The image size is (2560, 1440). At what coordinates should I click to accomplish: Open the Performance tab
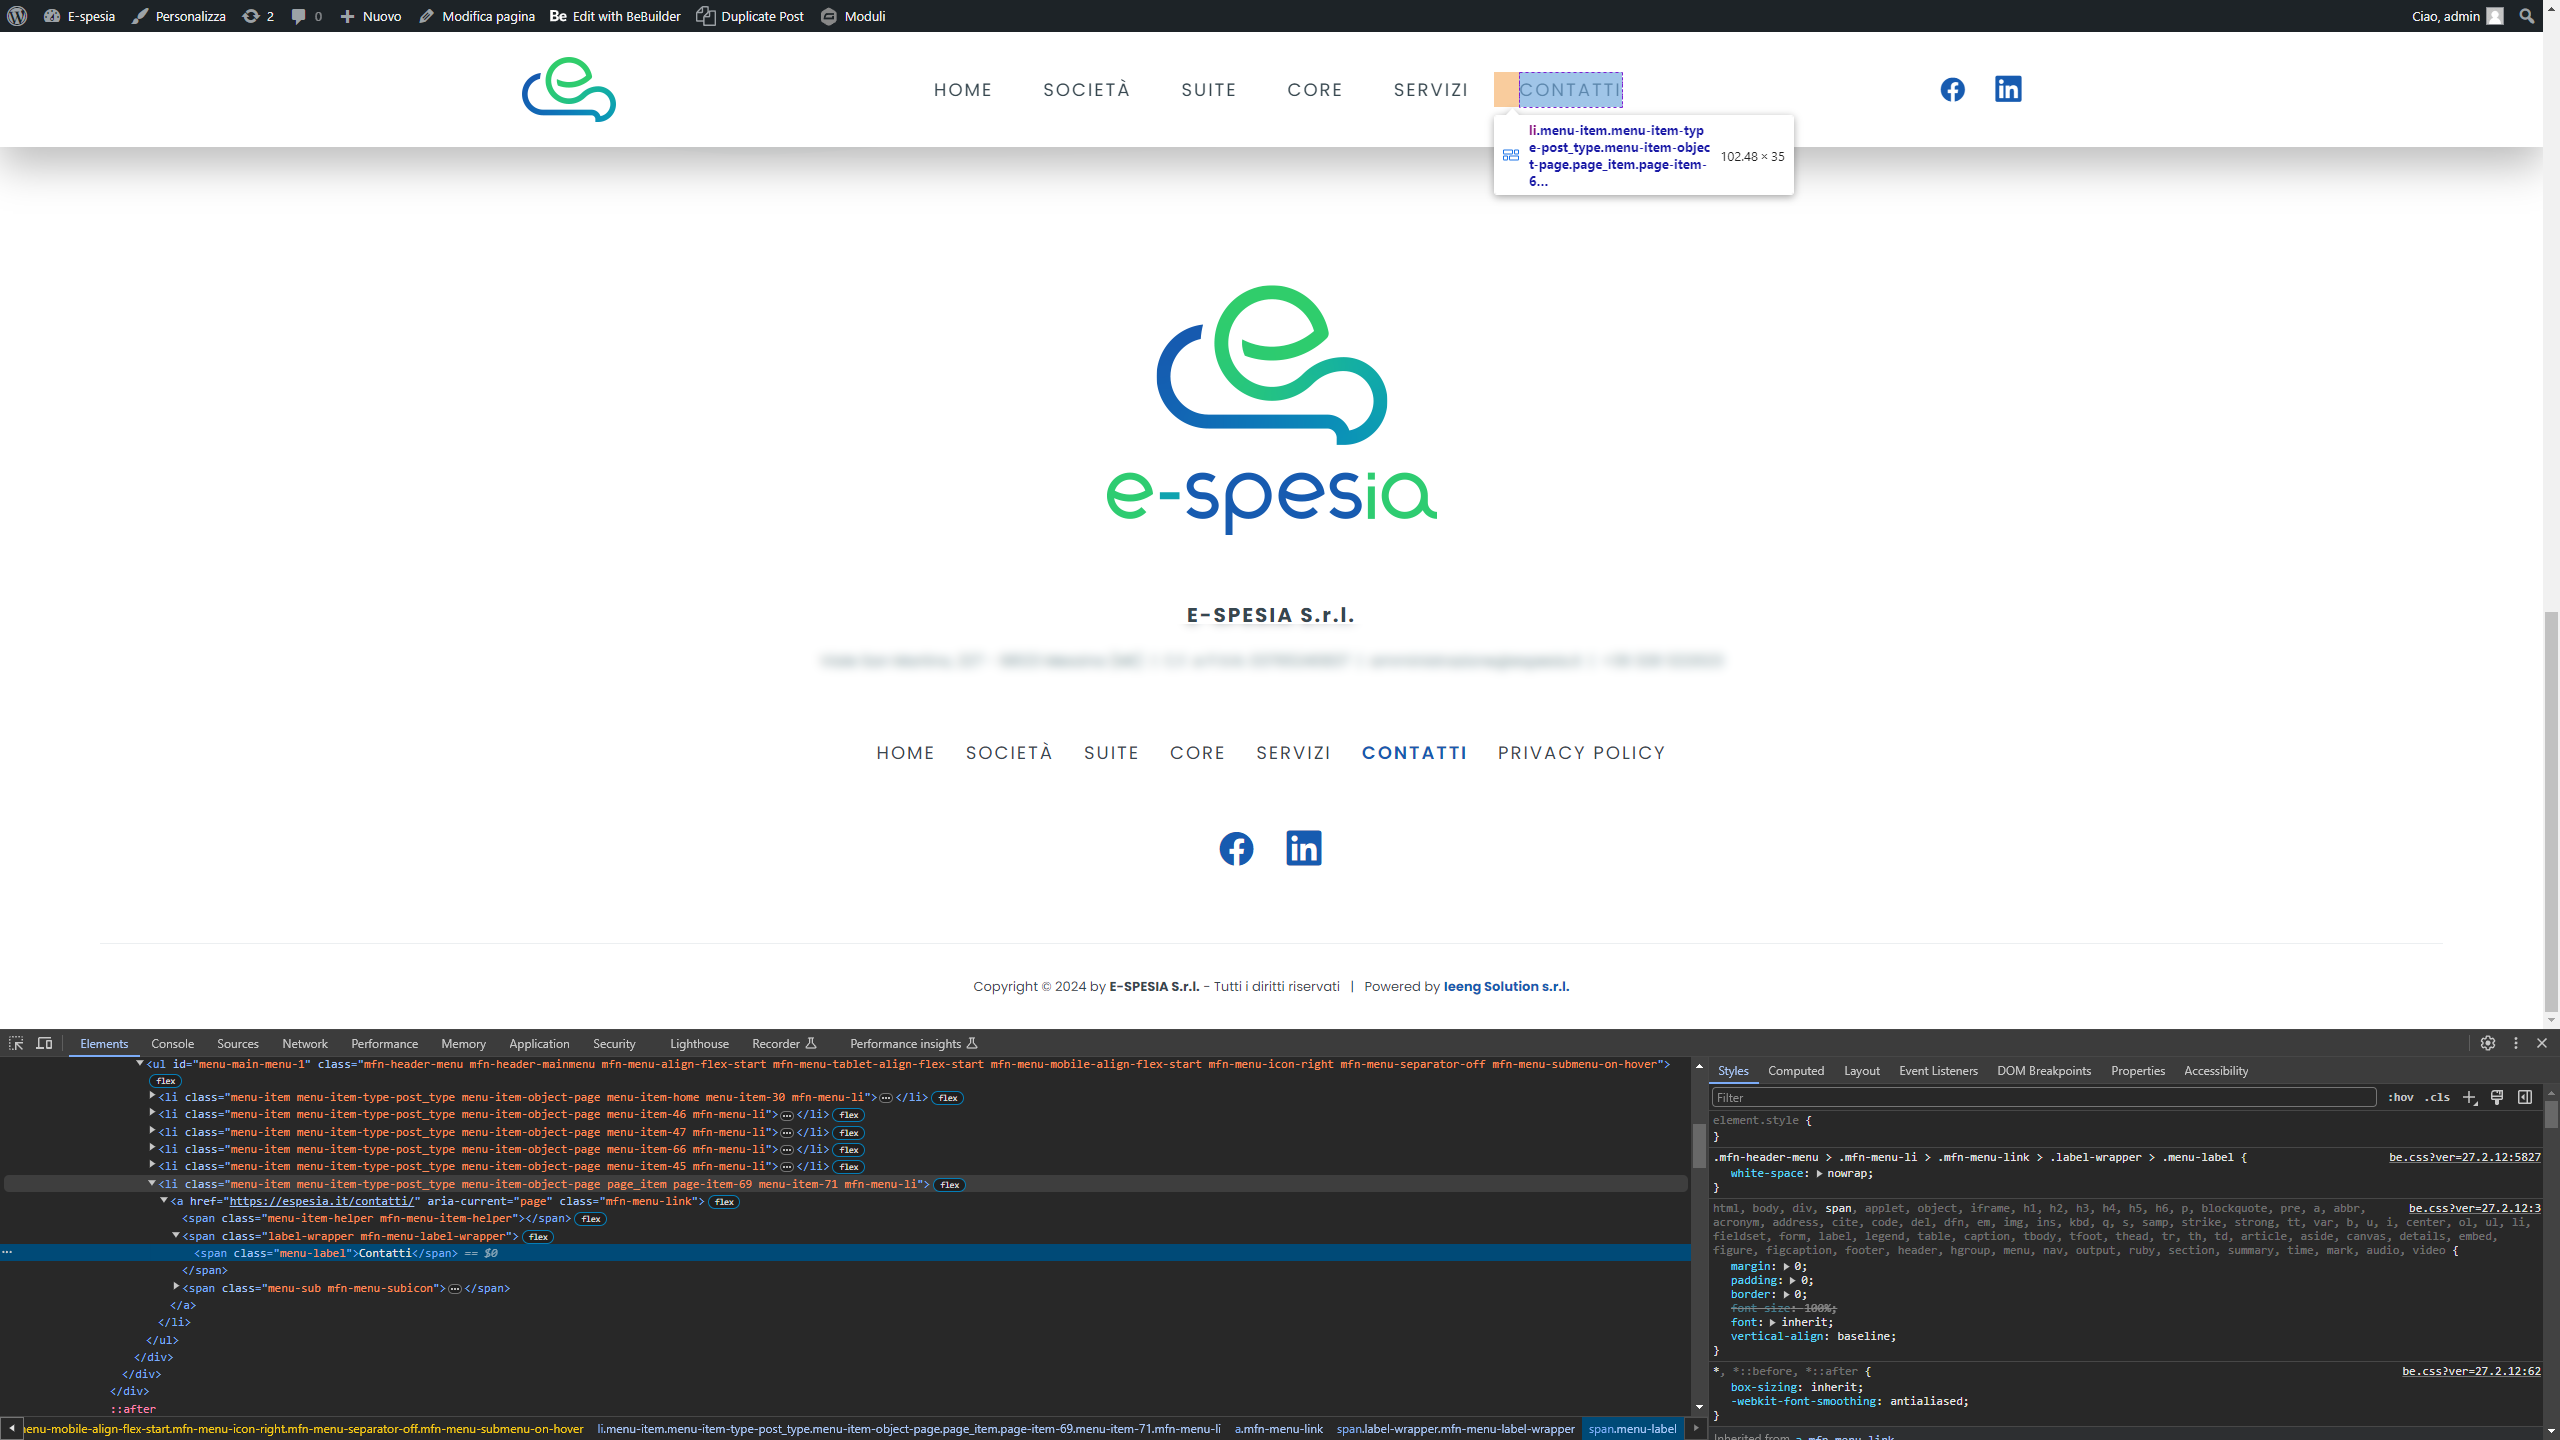tap(385, 1043)
